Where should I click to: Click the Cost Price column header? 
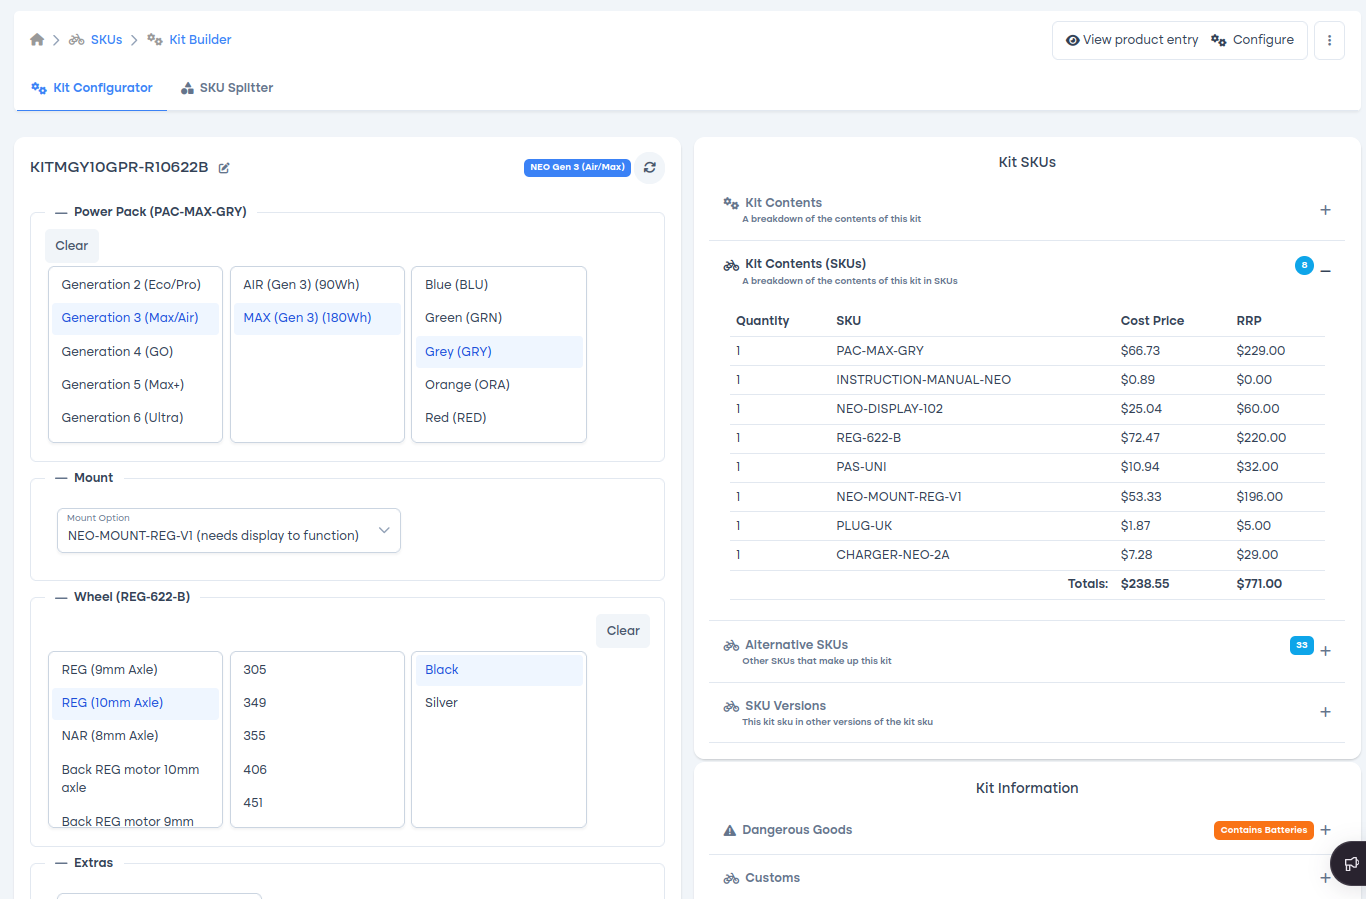(x=1152, y=321)
